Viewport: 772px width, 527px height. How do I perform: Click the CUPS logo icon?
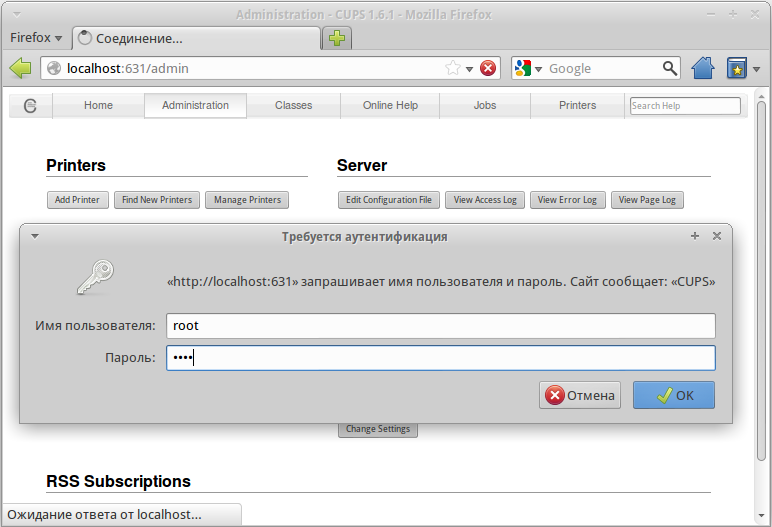click(31, 105)
